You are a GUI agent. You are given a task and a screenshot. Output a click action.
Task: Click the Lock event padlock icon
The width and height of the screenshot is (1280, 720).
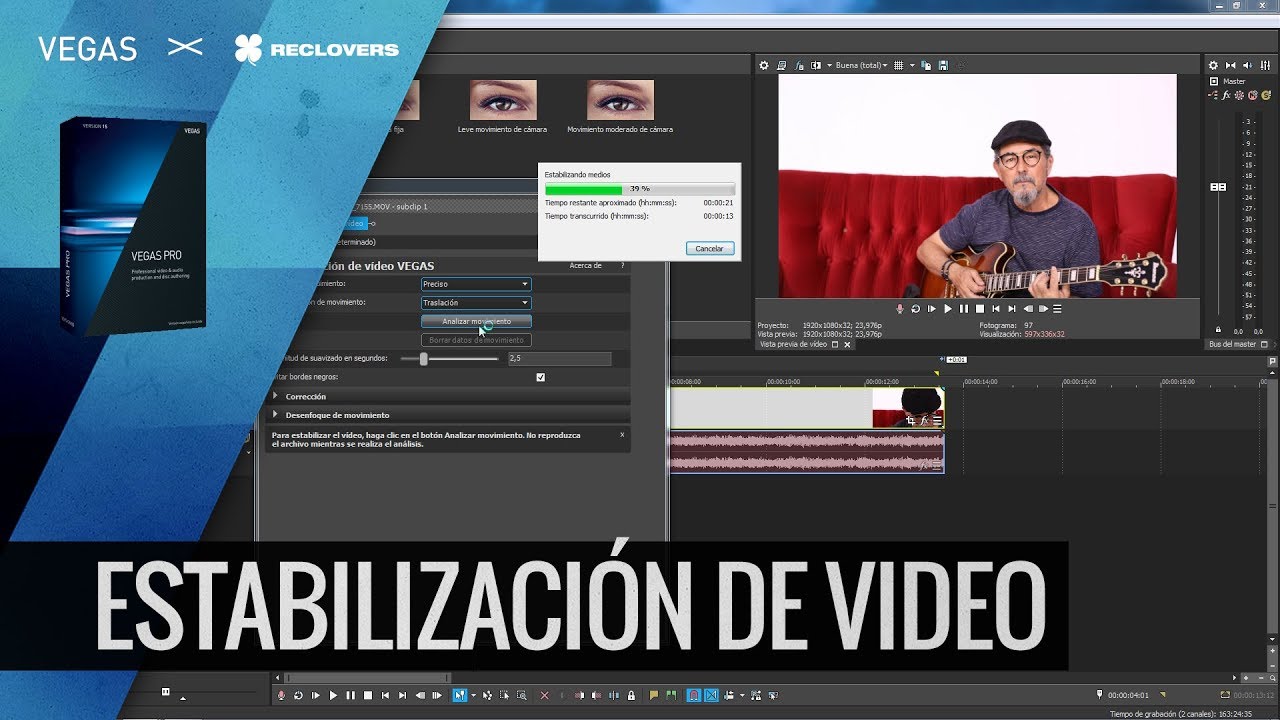pos(631,695)
